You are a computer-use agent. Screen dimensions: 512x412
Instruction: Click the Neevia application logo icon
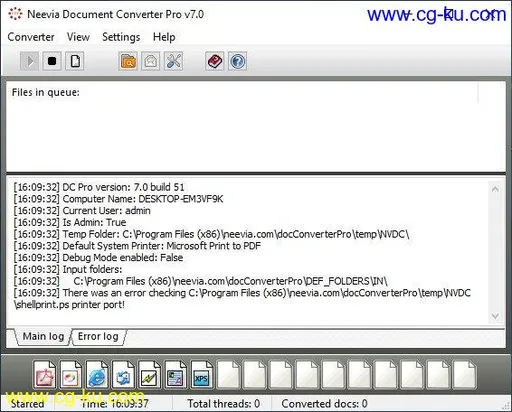tap(15, 14)
